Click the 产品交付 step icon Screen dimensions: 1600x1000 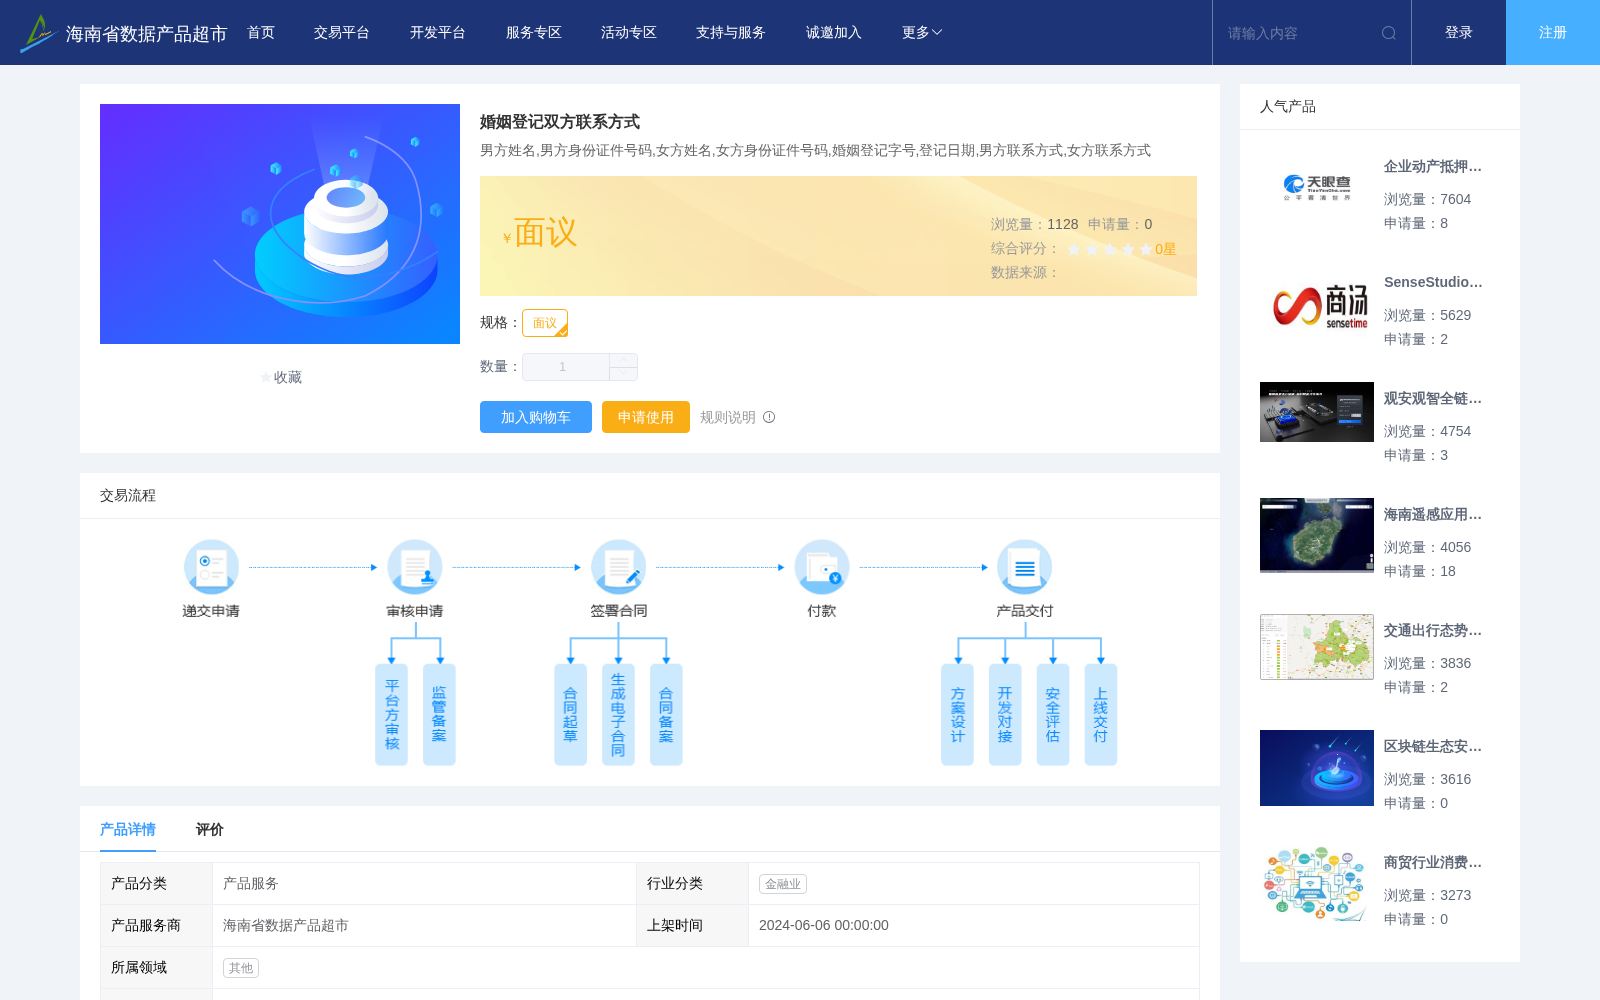click(x=1025, y=567)
